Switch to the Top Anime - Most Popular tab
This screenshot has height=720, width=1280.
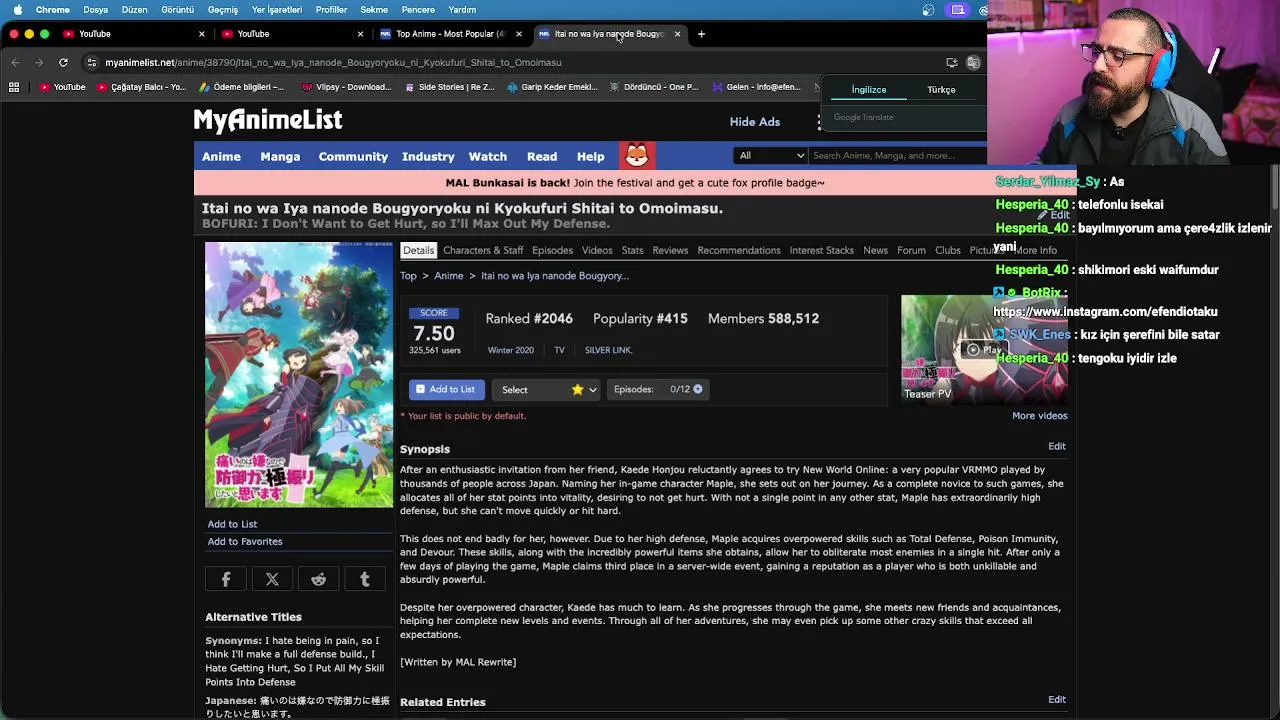coord(451,34)
